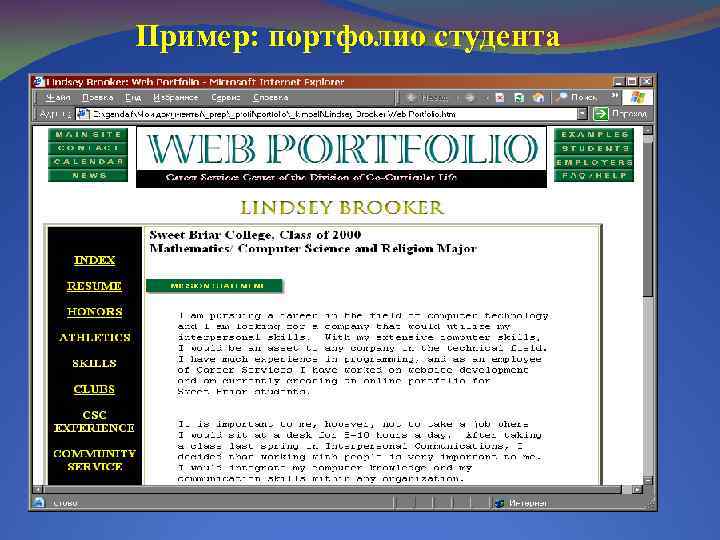The width and height of the screenshot is (720, 540).
Task: Click the horizontal scrollbar left arrow
Action: 38,489
